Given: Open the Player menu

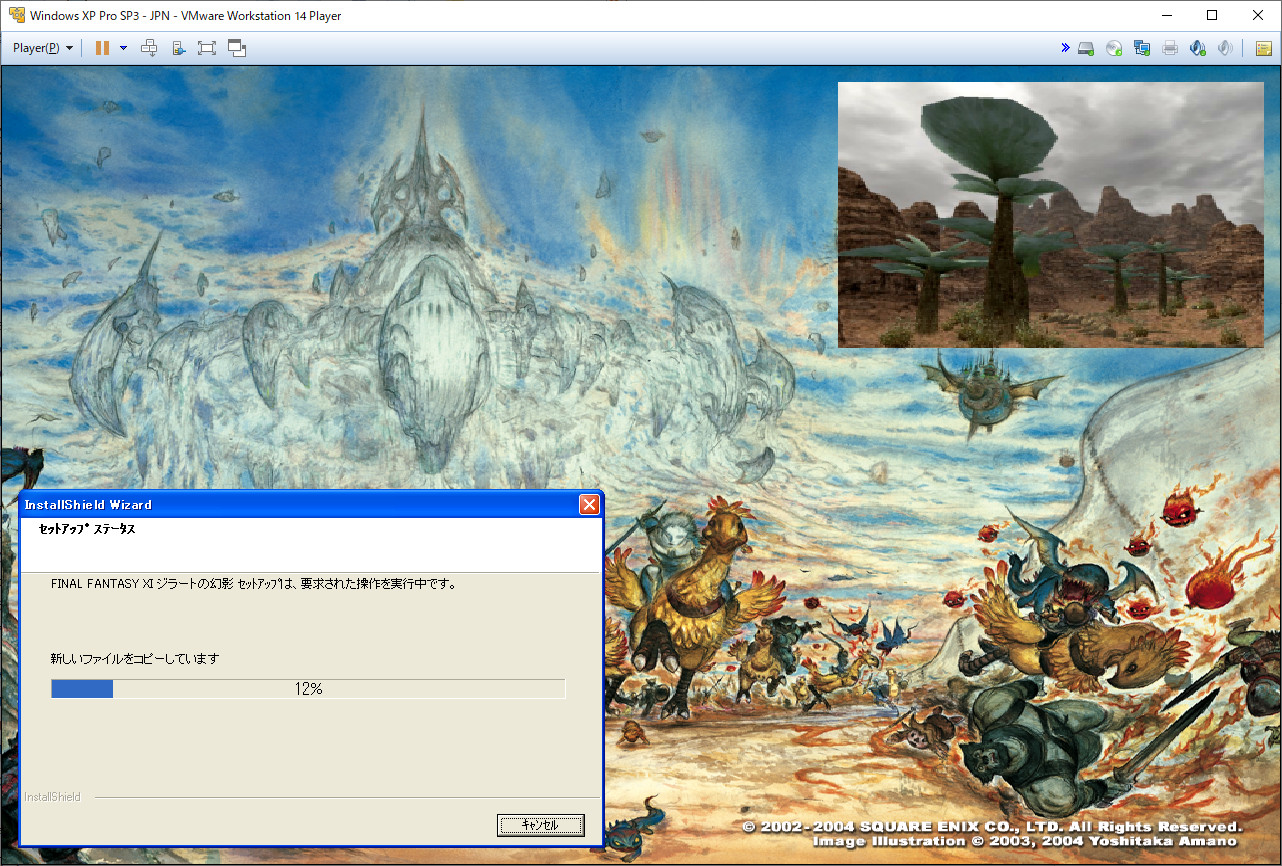Looking at the screenshot, I should [x=42, y=48].
